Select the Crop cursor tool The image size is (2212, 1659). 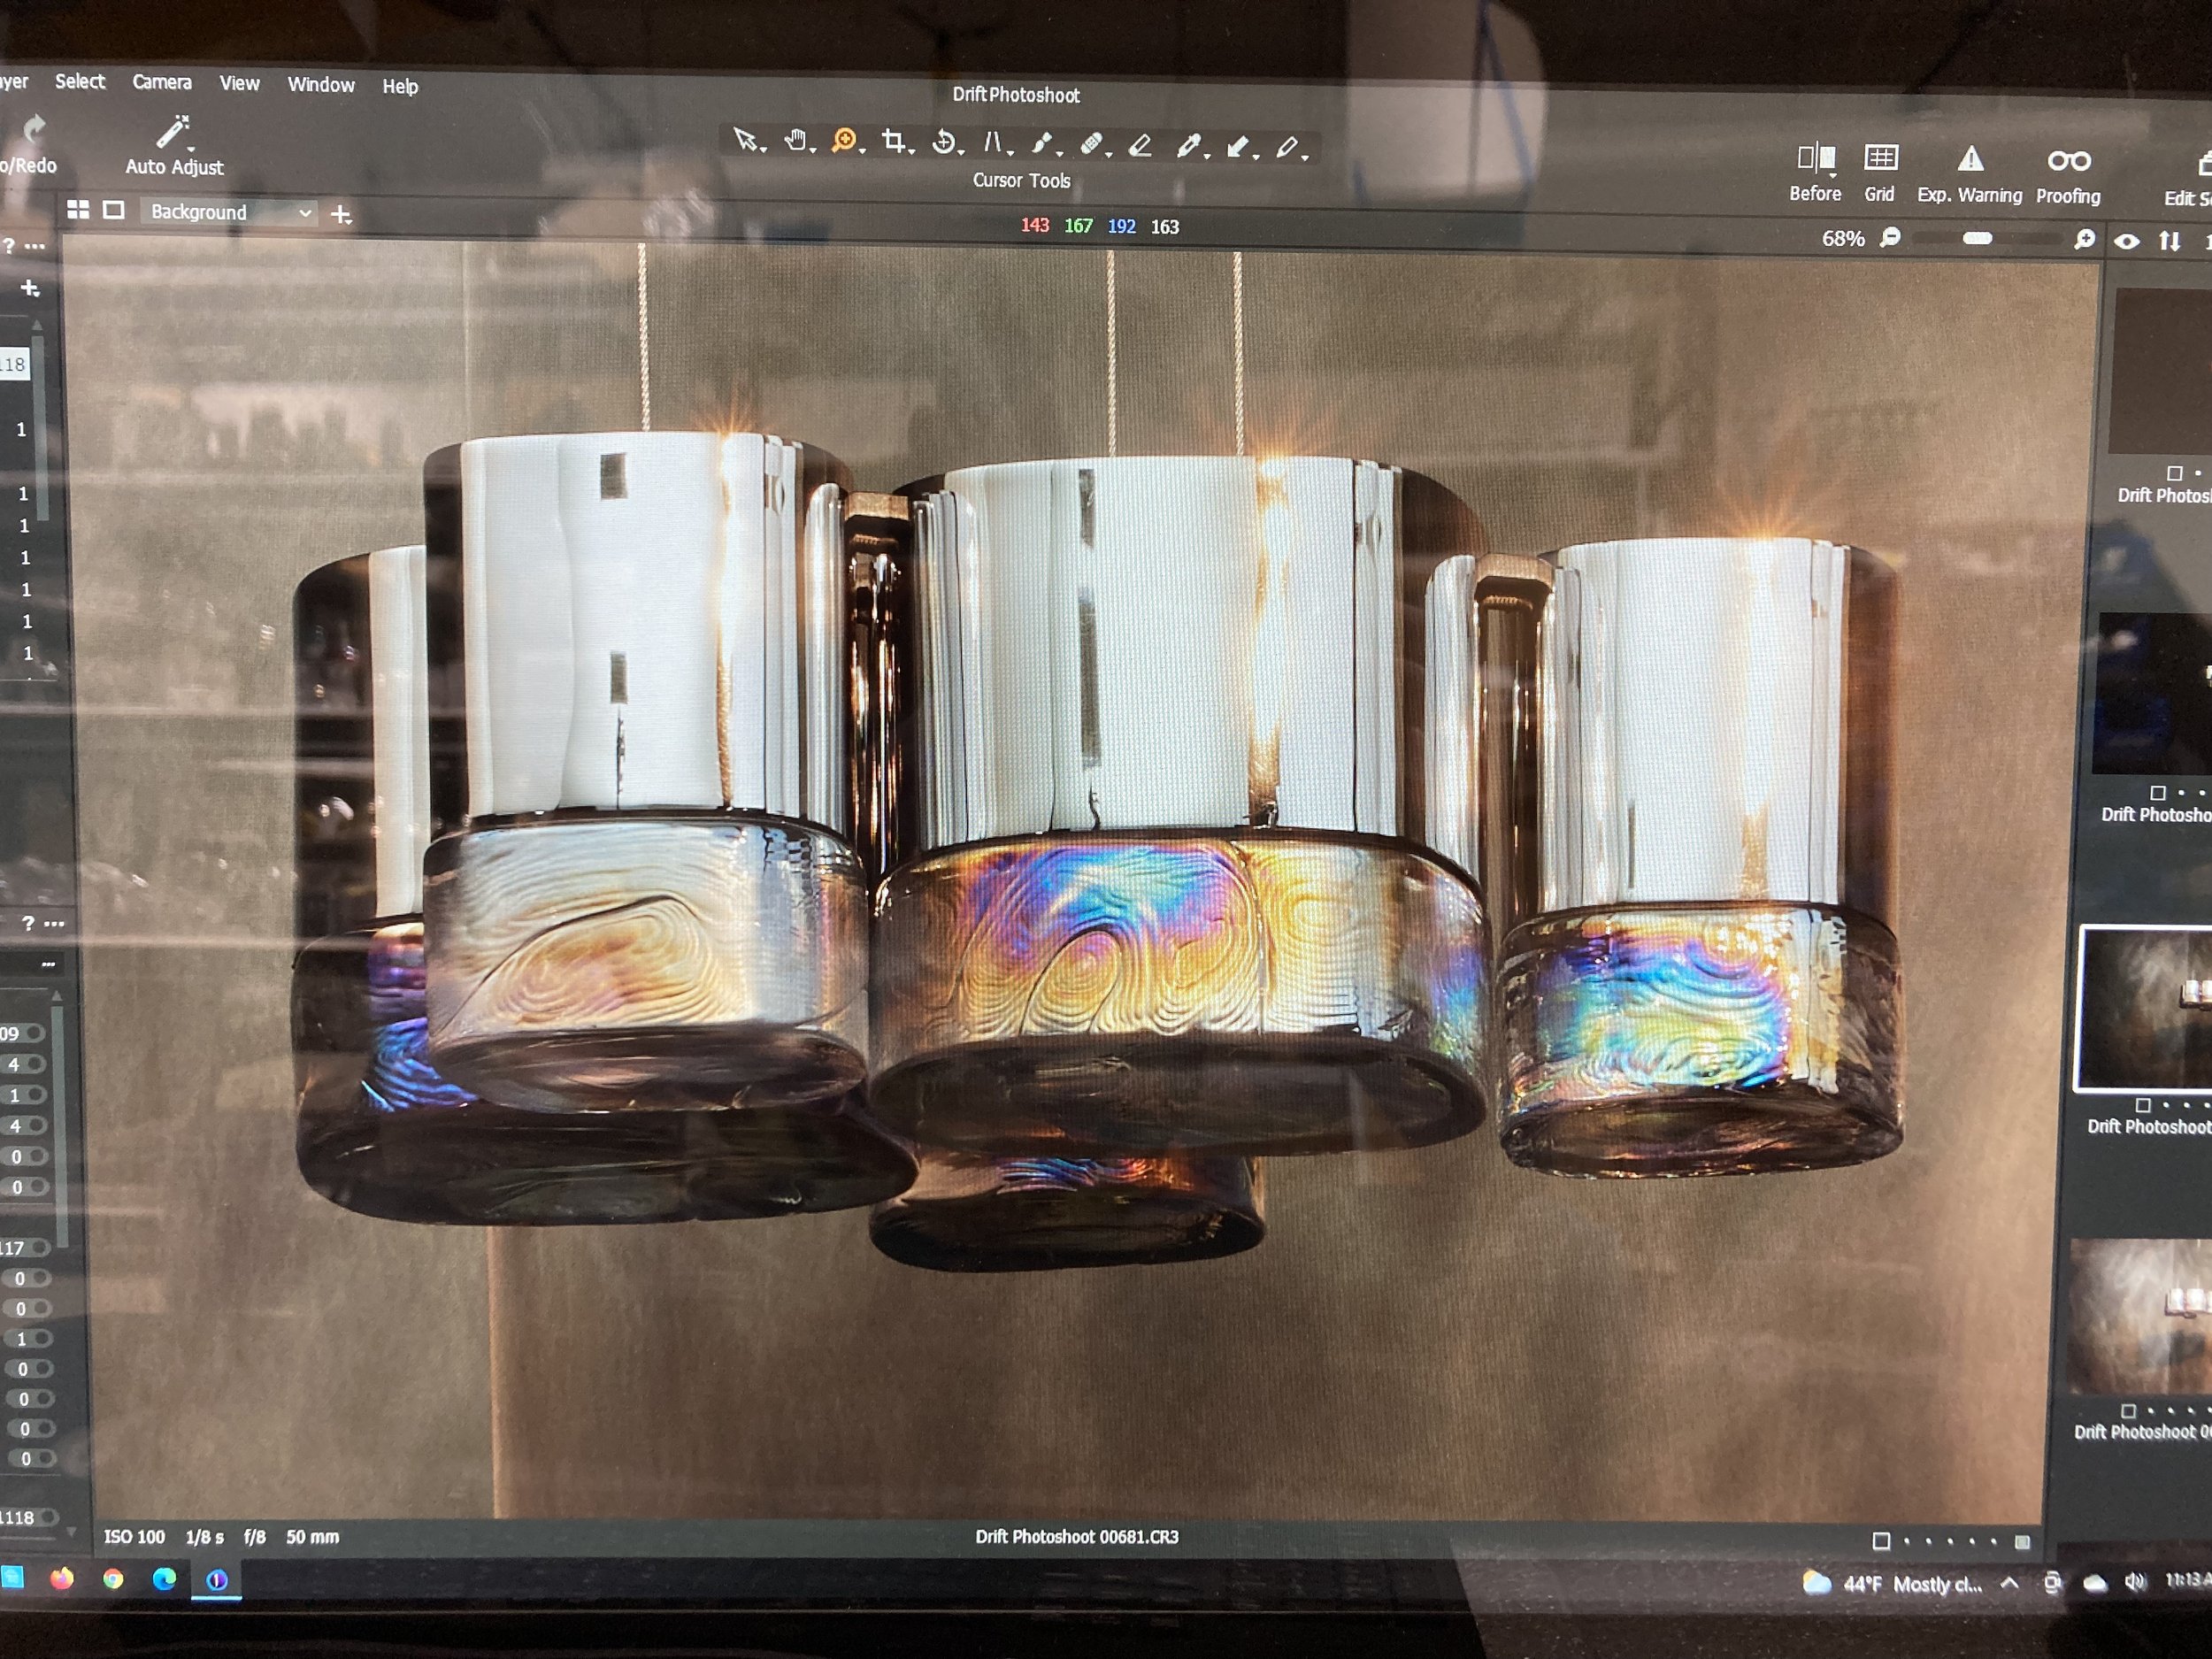(x=893, y=141)
